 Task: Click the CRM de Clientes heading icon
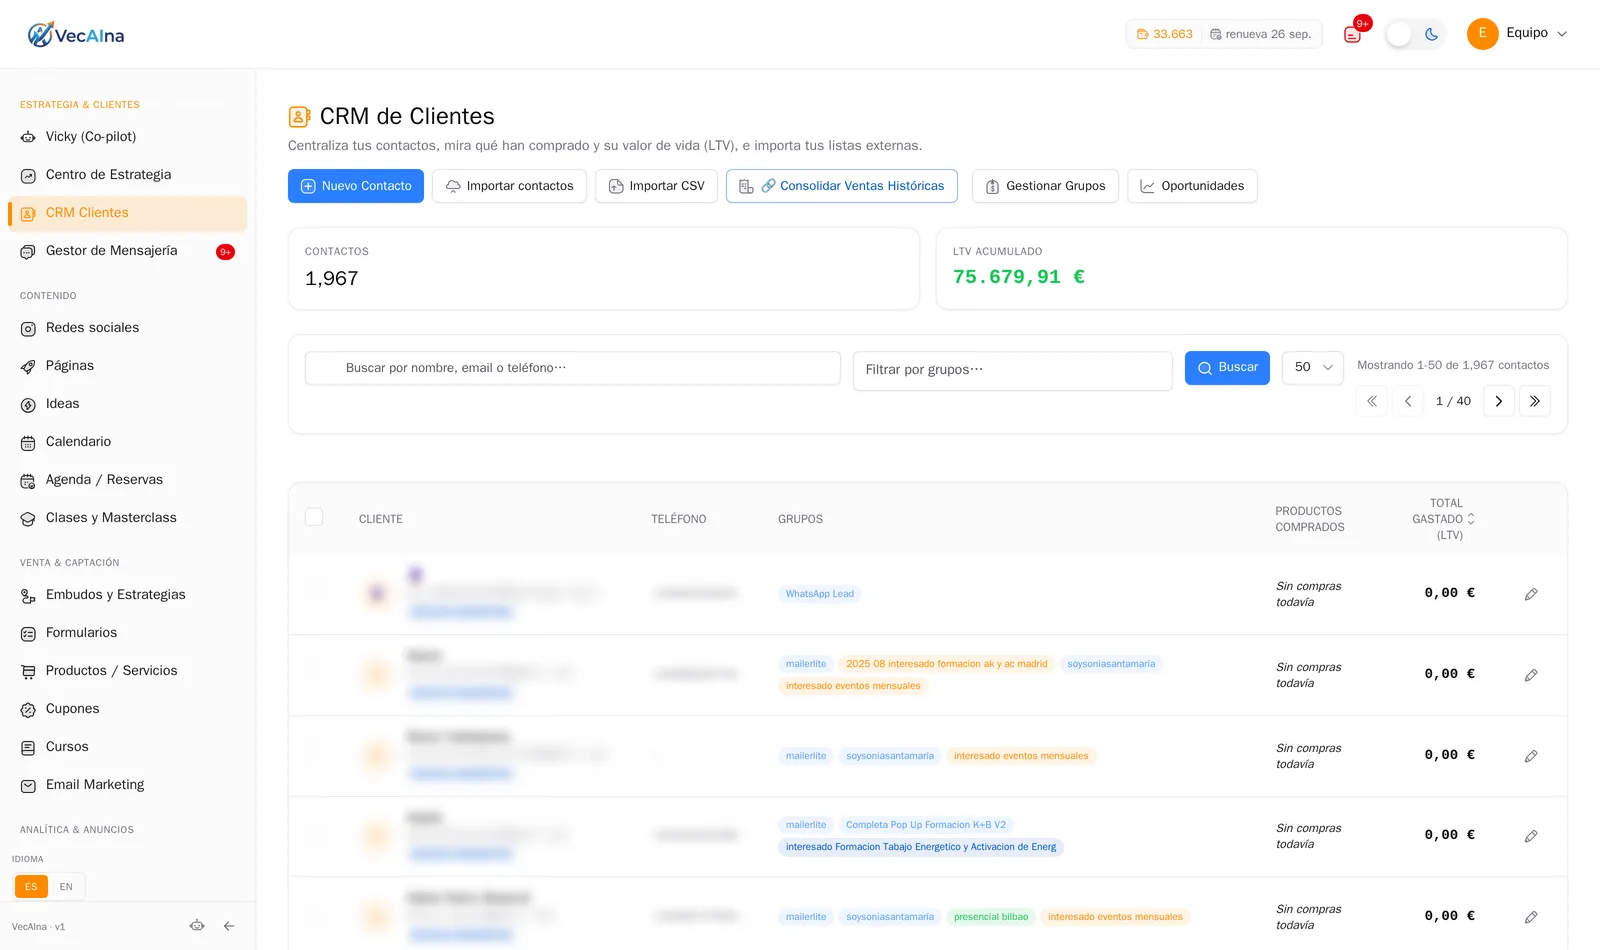tap(299, 117)
